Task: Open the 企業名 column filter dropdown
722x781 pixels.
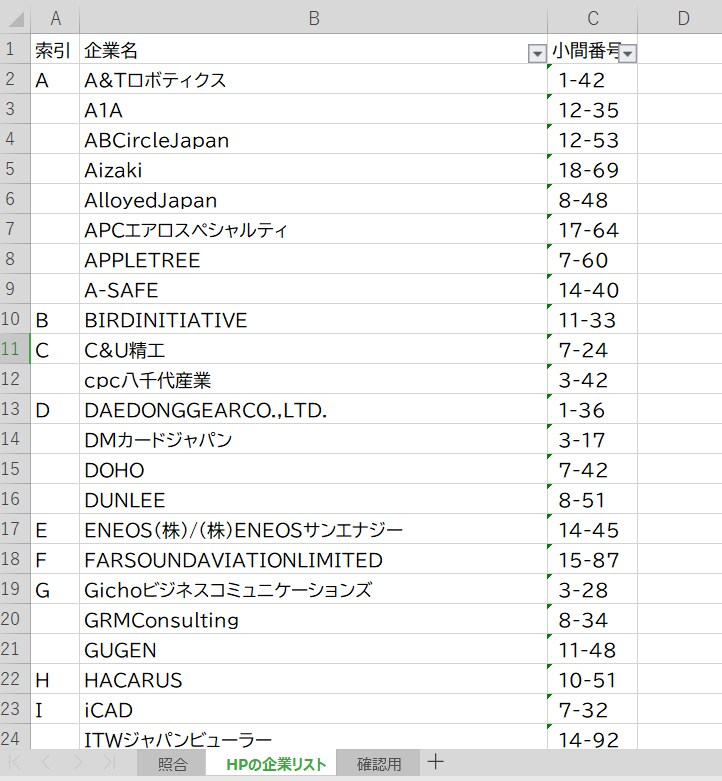Action: [537, 53]
